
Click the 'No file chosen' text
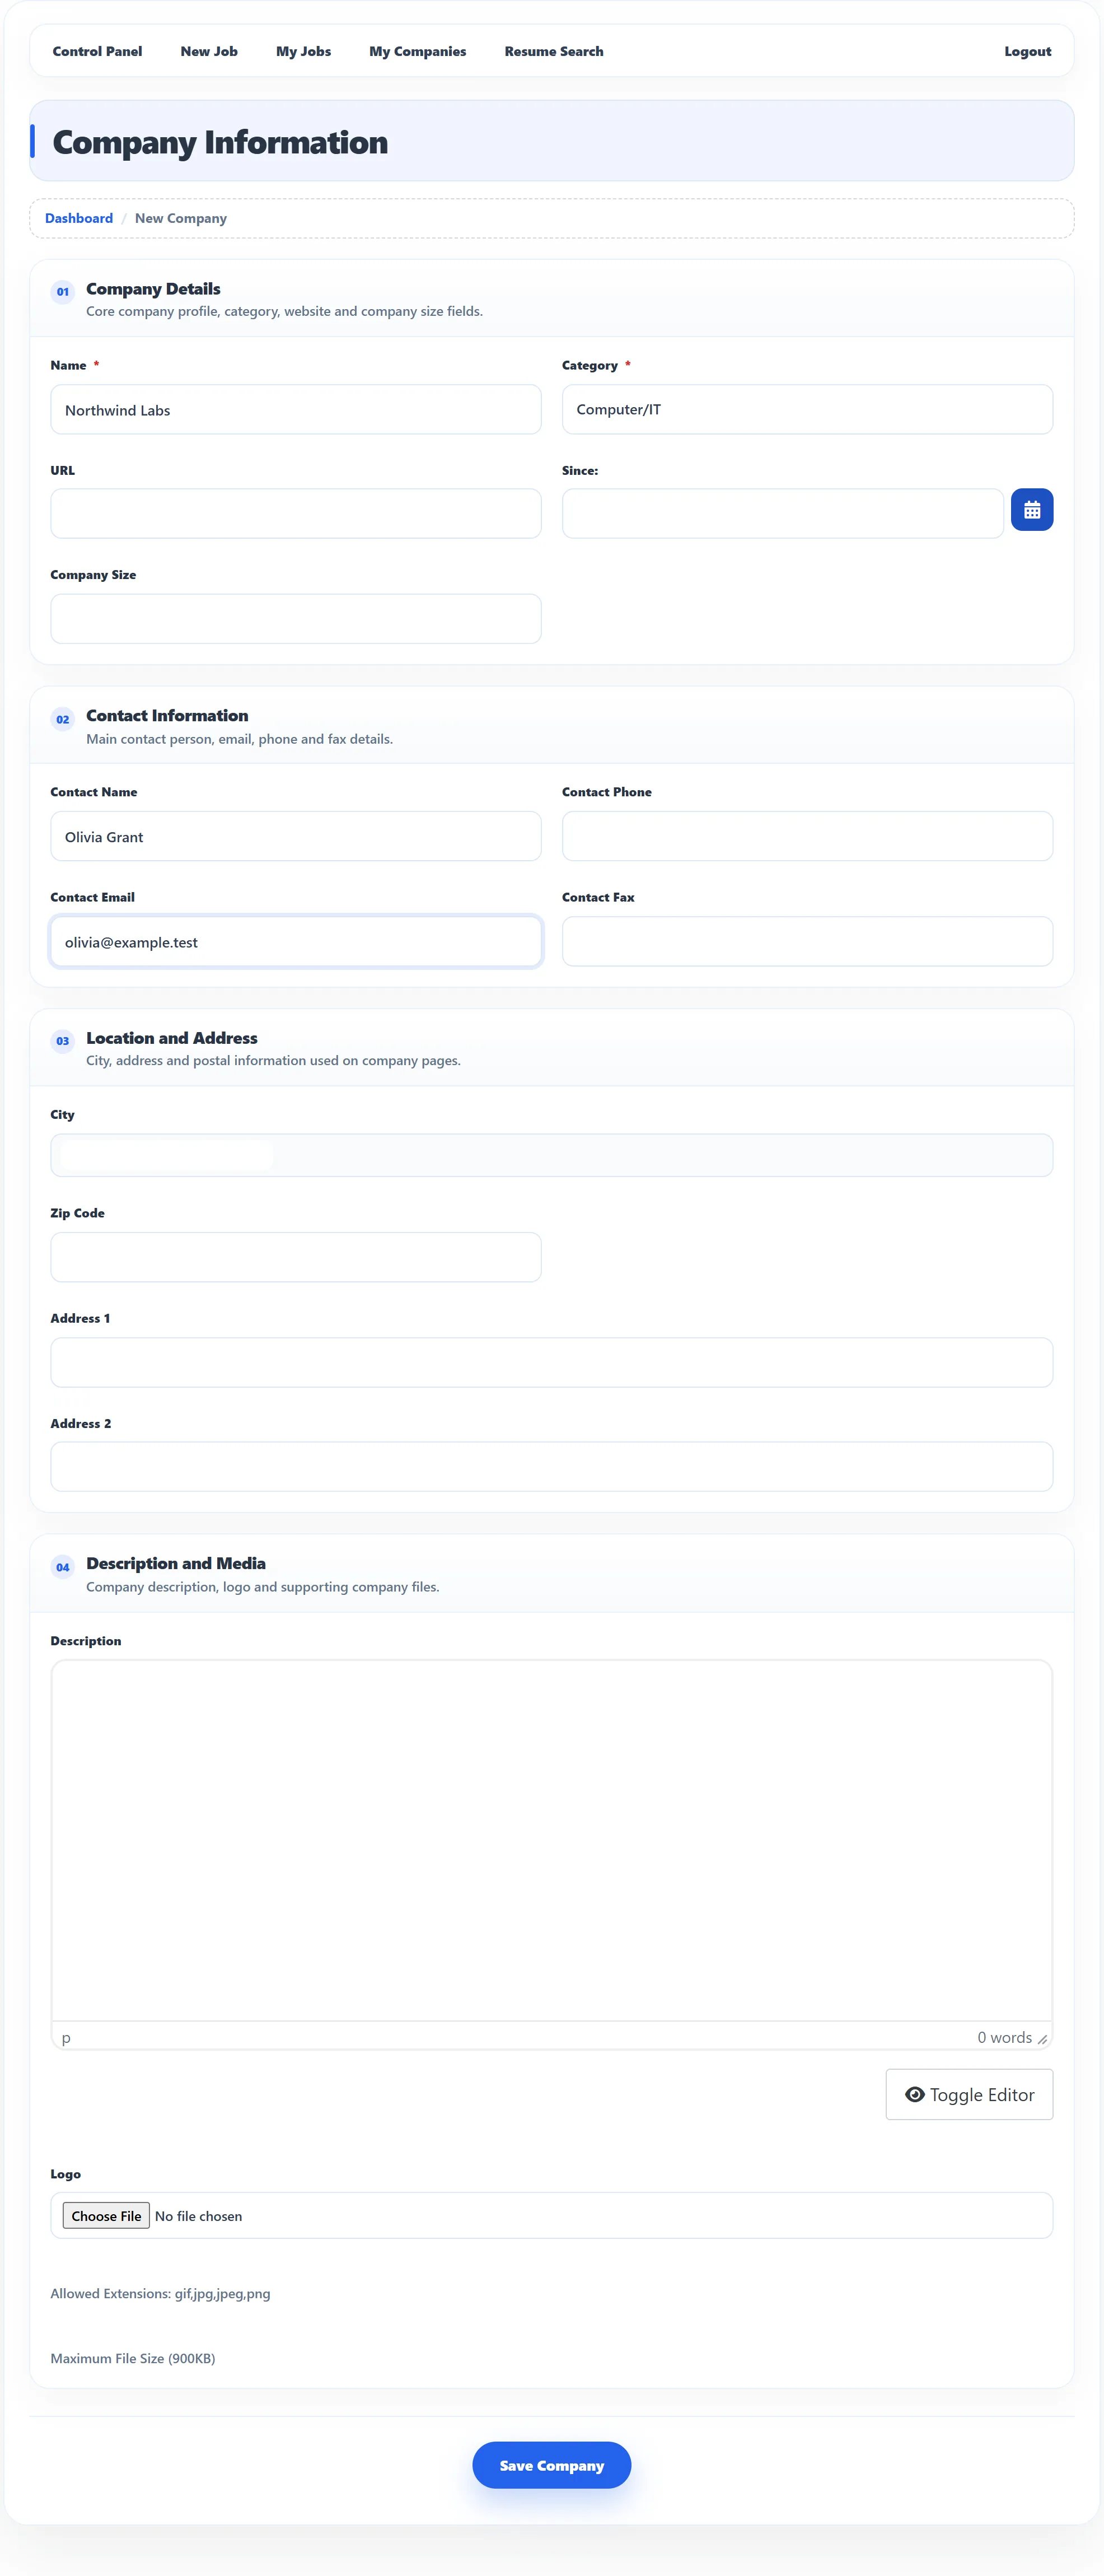pyautogui.click(x=198, y=2216)
